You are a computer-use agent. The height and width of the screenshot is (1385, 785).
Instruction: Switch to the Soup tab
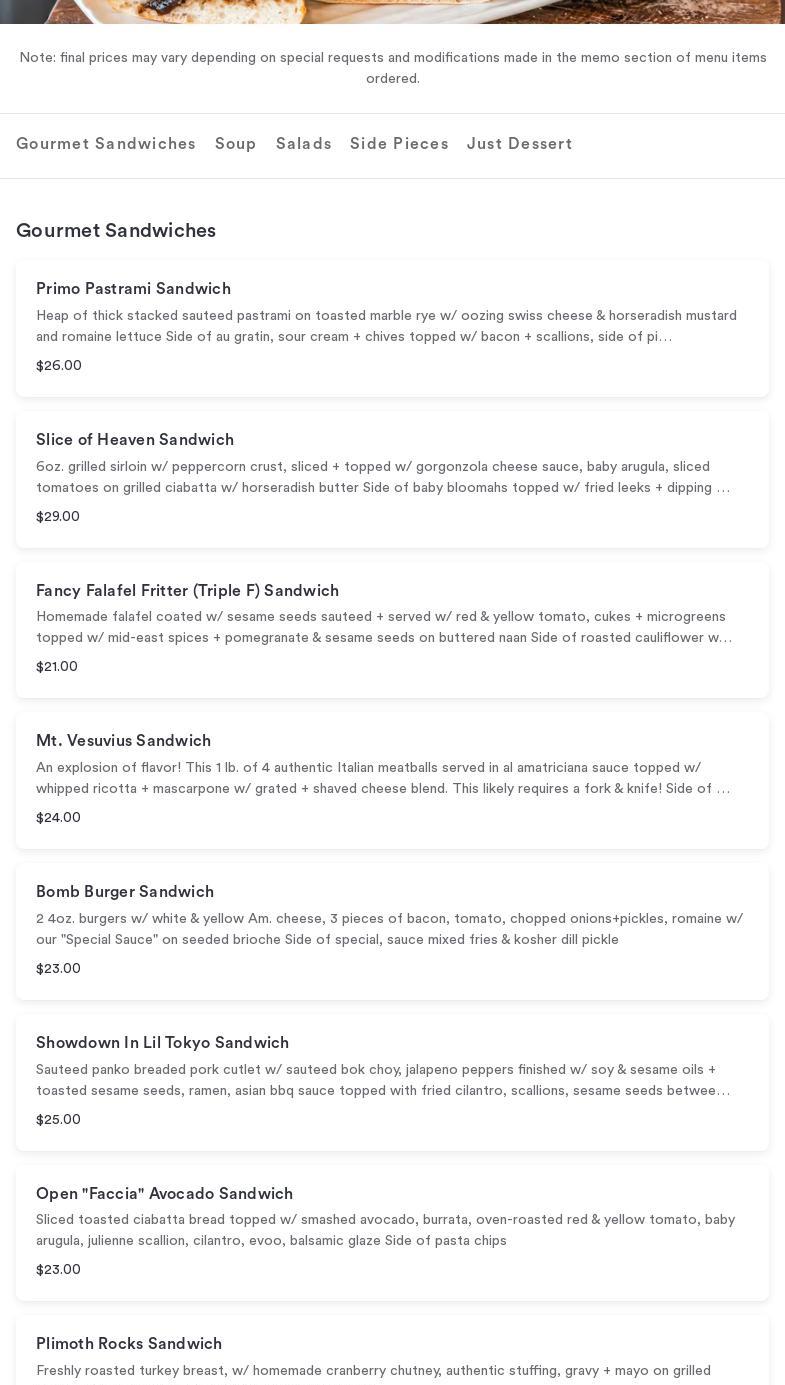pyautogui.click(x=236, y=144)
